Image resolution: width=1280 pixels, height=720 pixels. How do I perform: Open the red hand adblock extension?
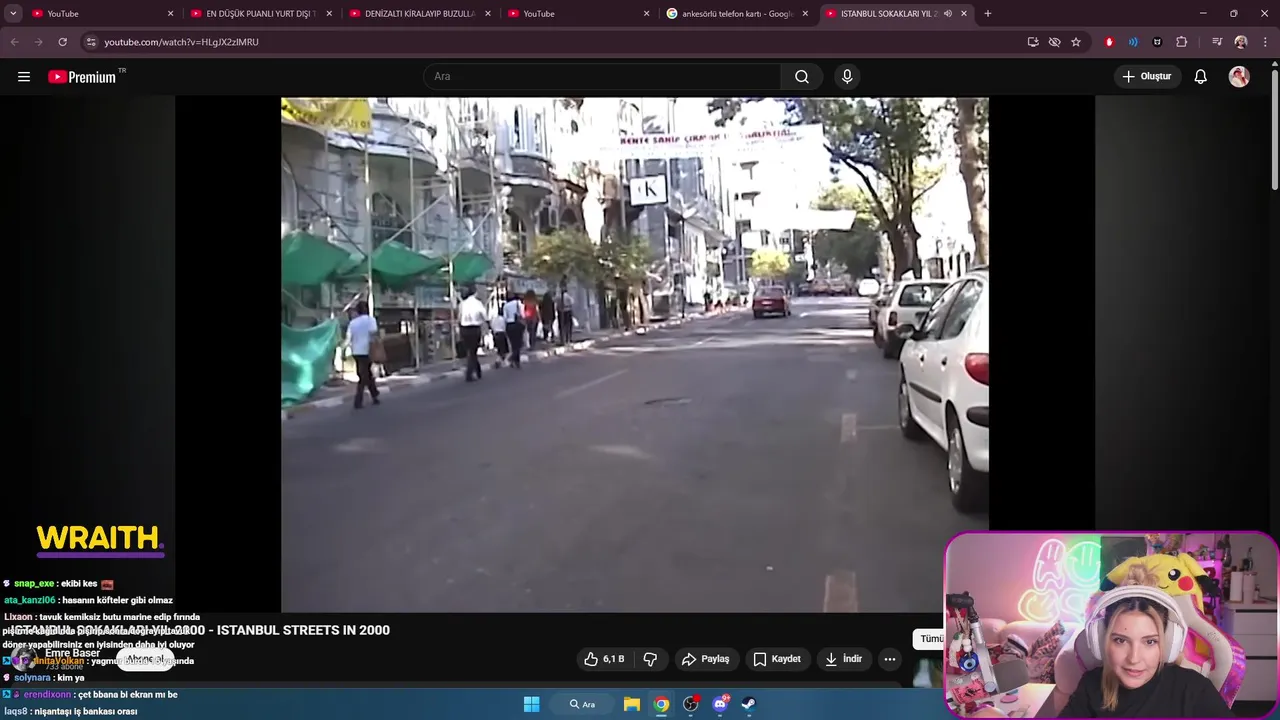coord(1109,42)
